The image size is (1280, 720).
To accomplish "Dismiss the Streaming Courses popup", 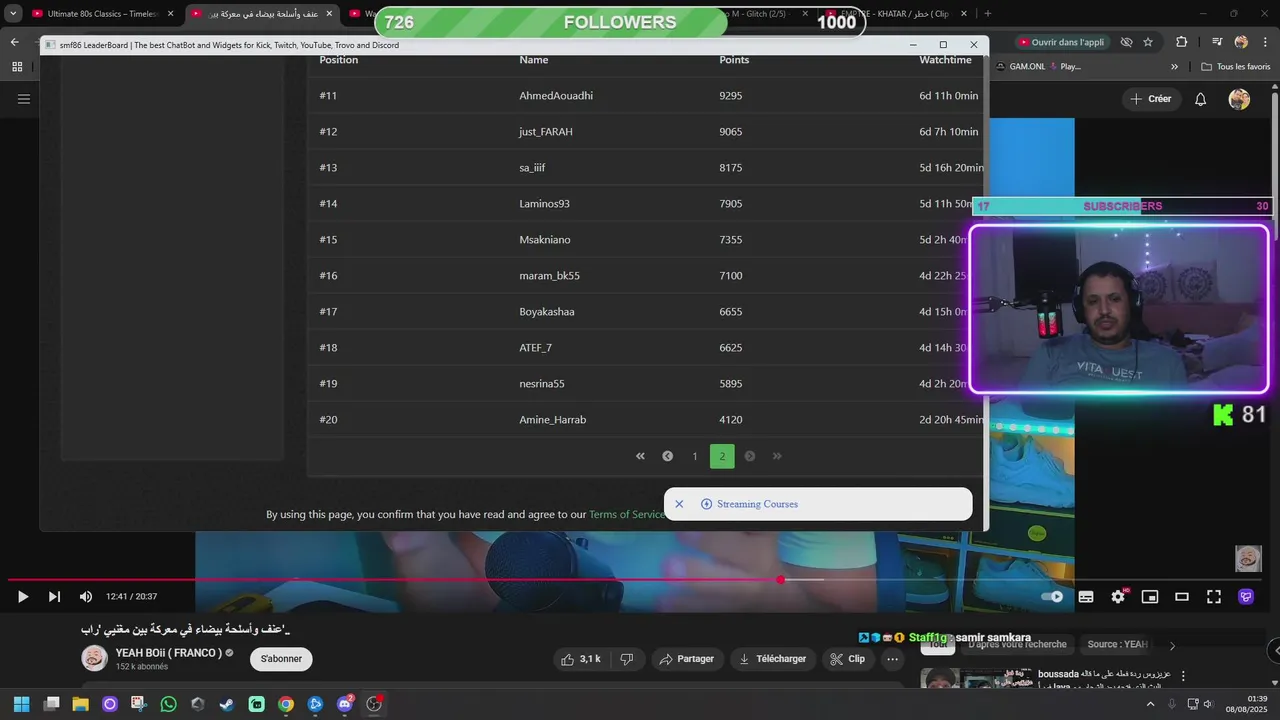I will click(x=679, y=504).
